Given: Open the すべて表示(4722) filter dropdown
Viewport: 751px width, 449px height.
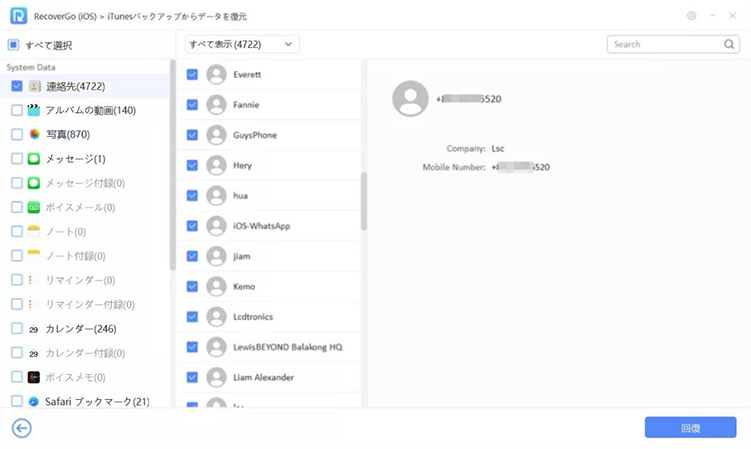Looking at the screenshot, I should pyautogui.click(x=242, y=44).
